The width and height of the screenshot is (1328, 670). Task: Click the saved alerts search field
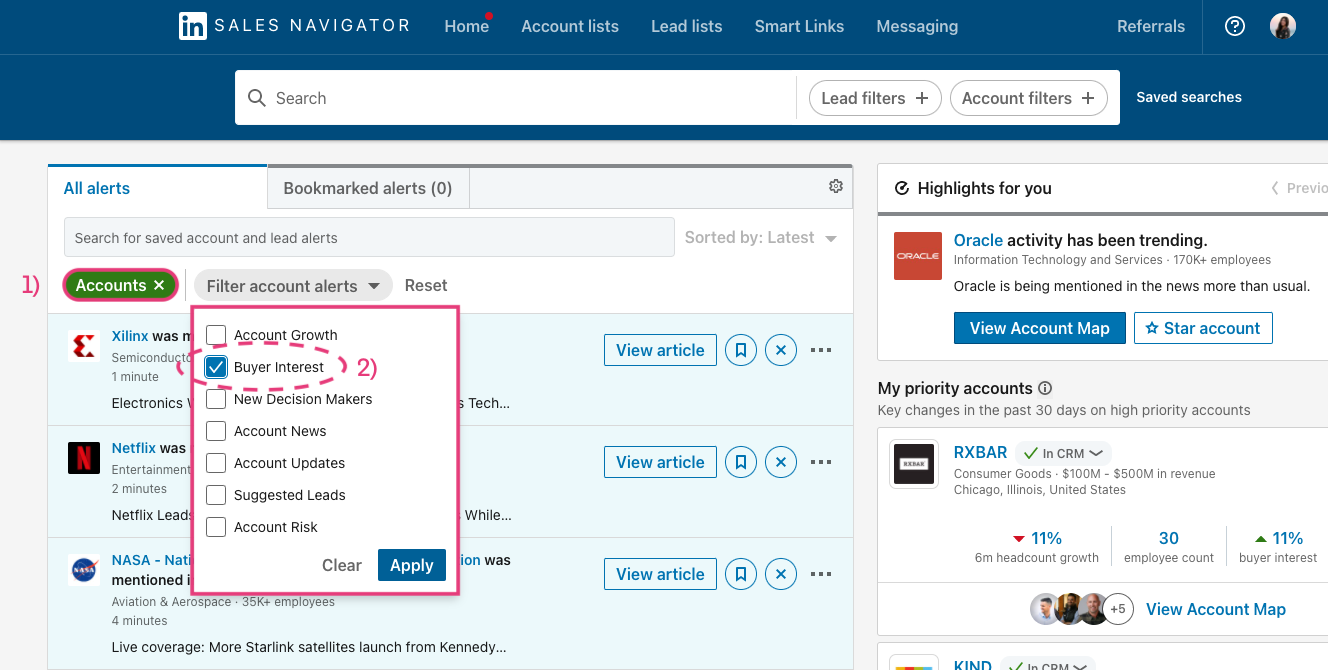pyautogui.click(x=369, y=238)
